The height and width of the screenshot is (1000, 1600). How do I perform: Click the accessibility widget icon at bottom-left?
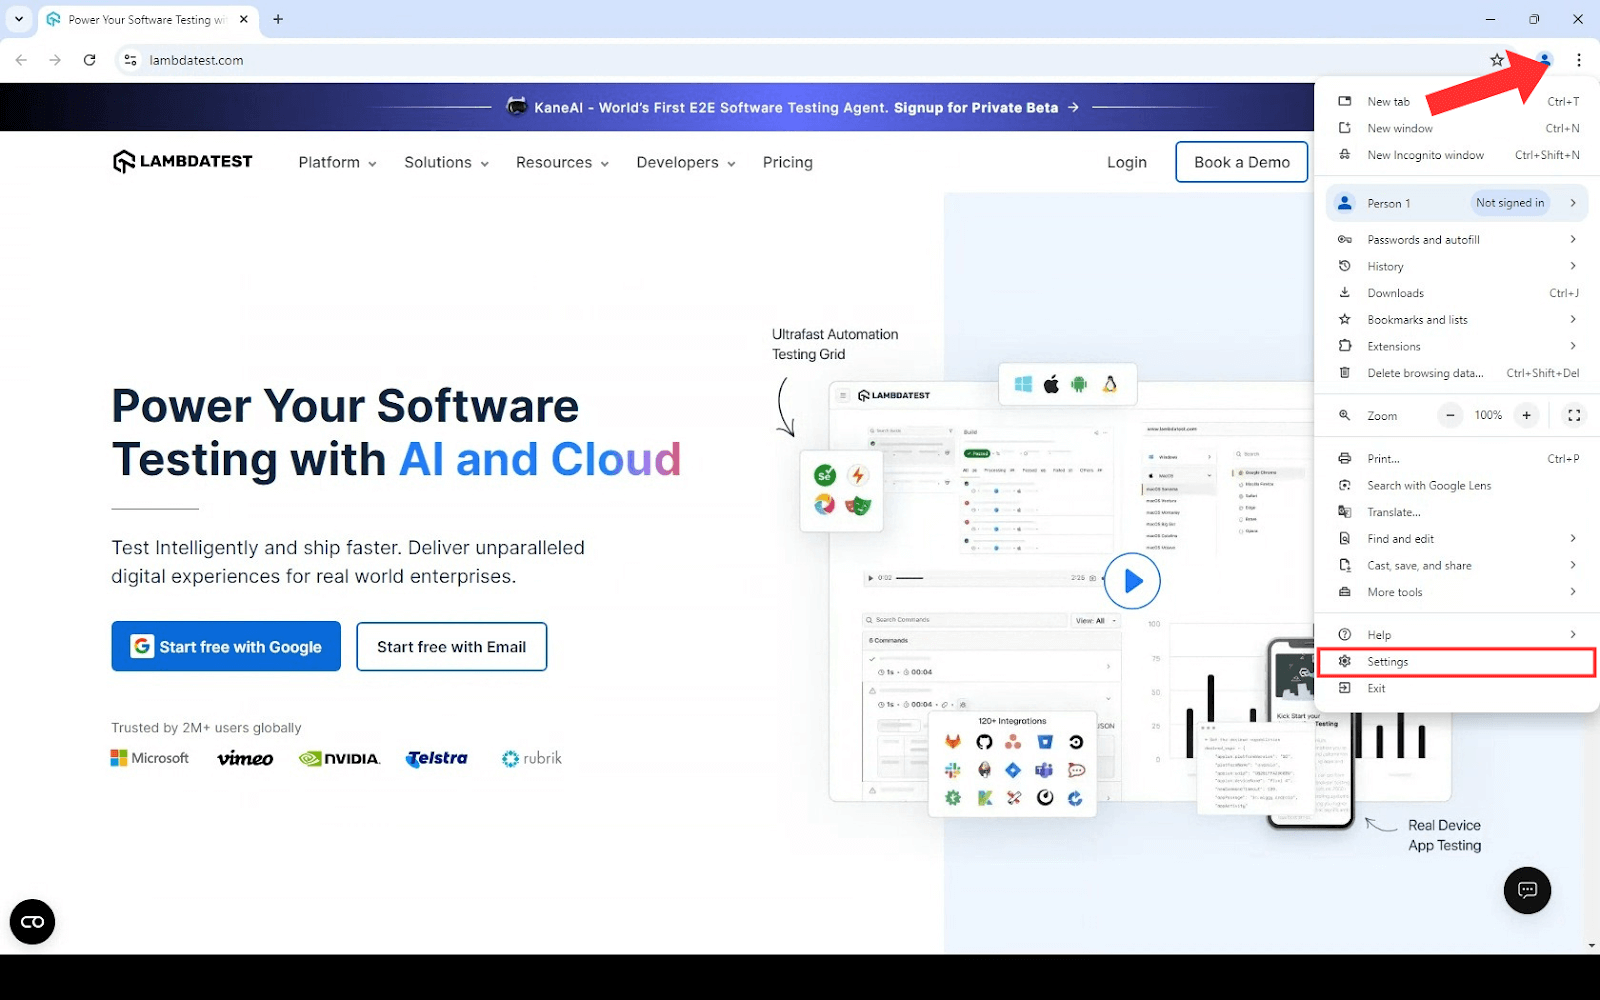[32, 922]
